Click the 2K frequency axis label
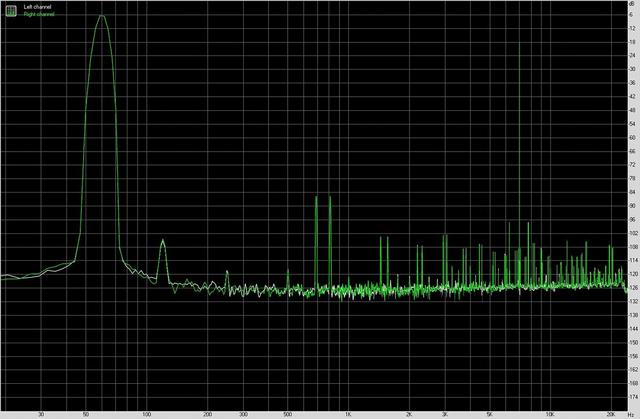 coord(409,415)
